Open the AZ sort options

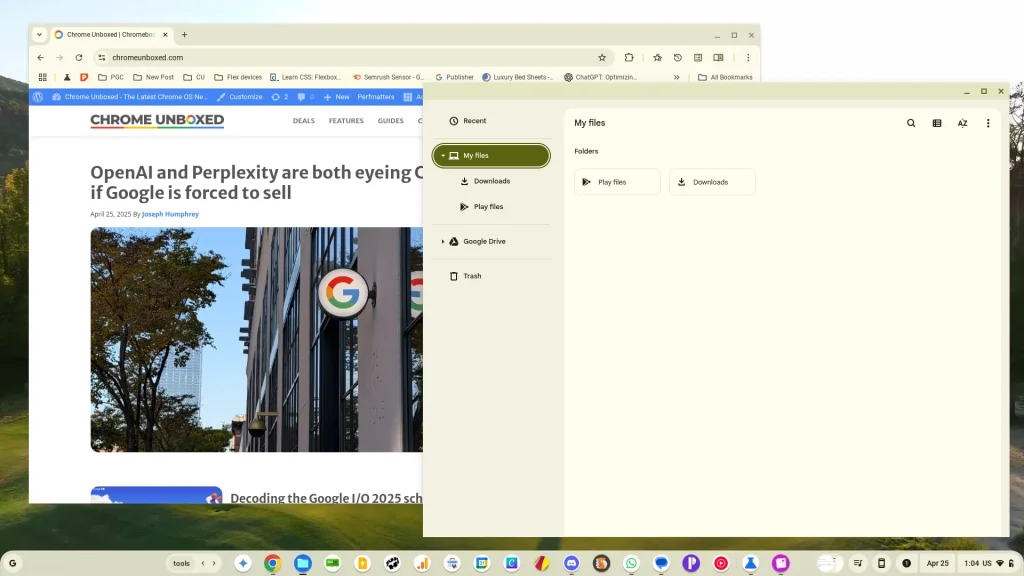click(x=962, y=123)
